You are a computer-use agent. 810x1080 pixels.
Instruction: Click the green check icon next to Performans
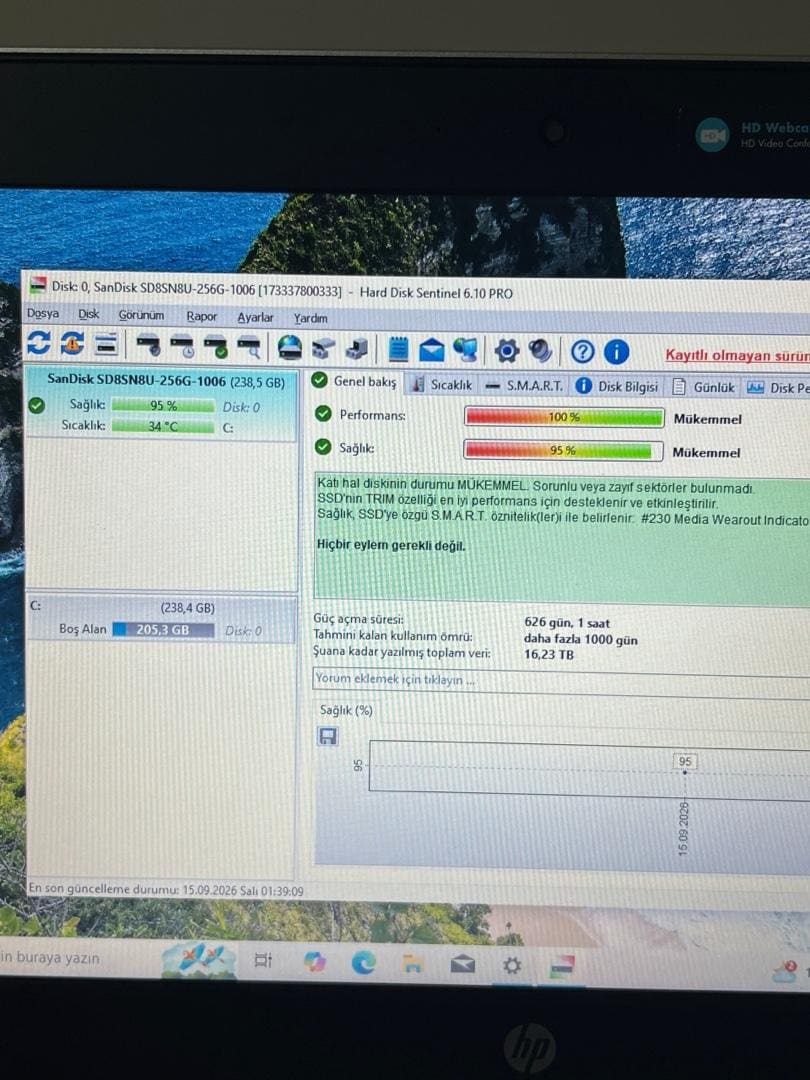tap(323, 414)
